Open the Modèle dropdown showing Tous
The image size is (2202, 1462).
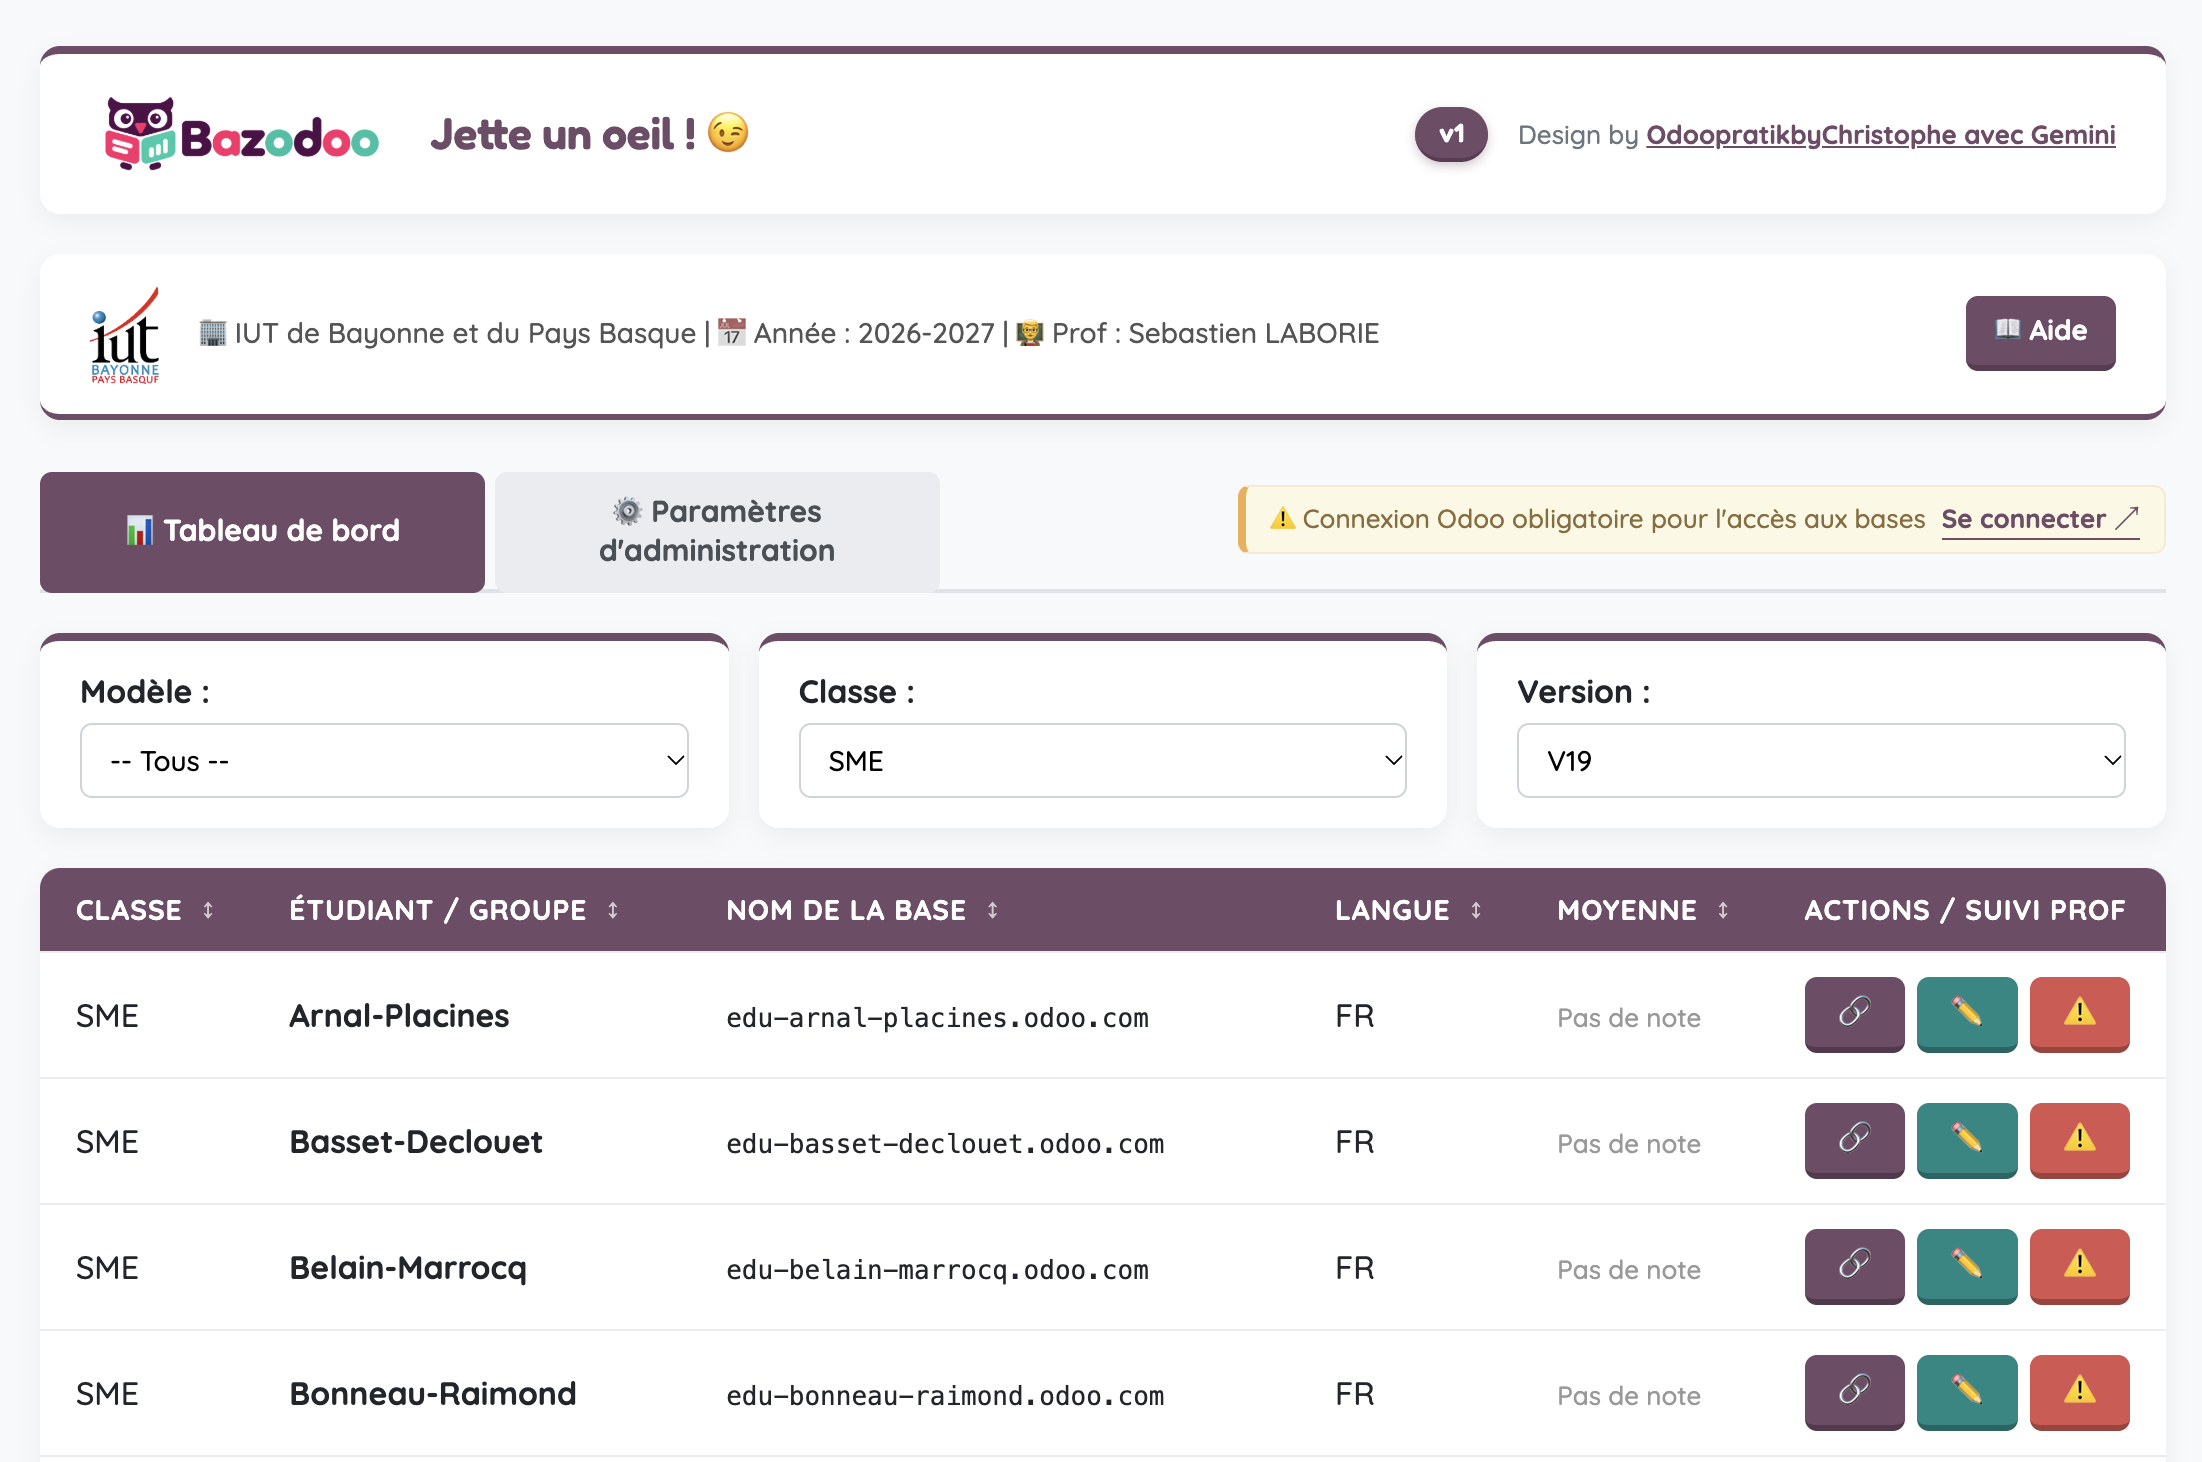[x=384, y=761]
